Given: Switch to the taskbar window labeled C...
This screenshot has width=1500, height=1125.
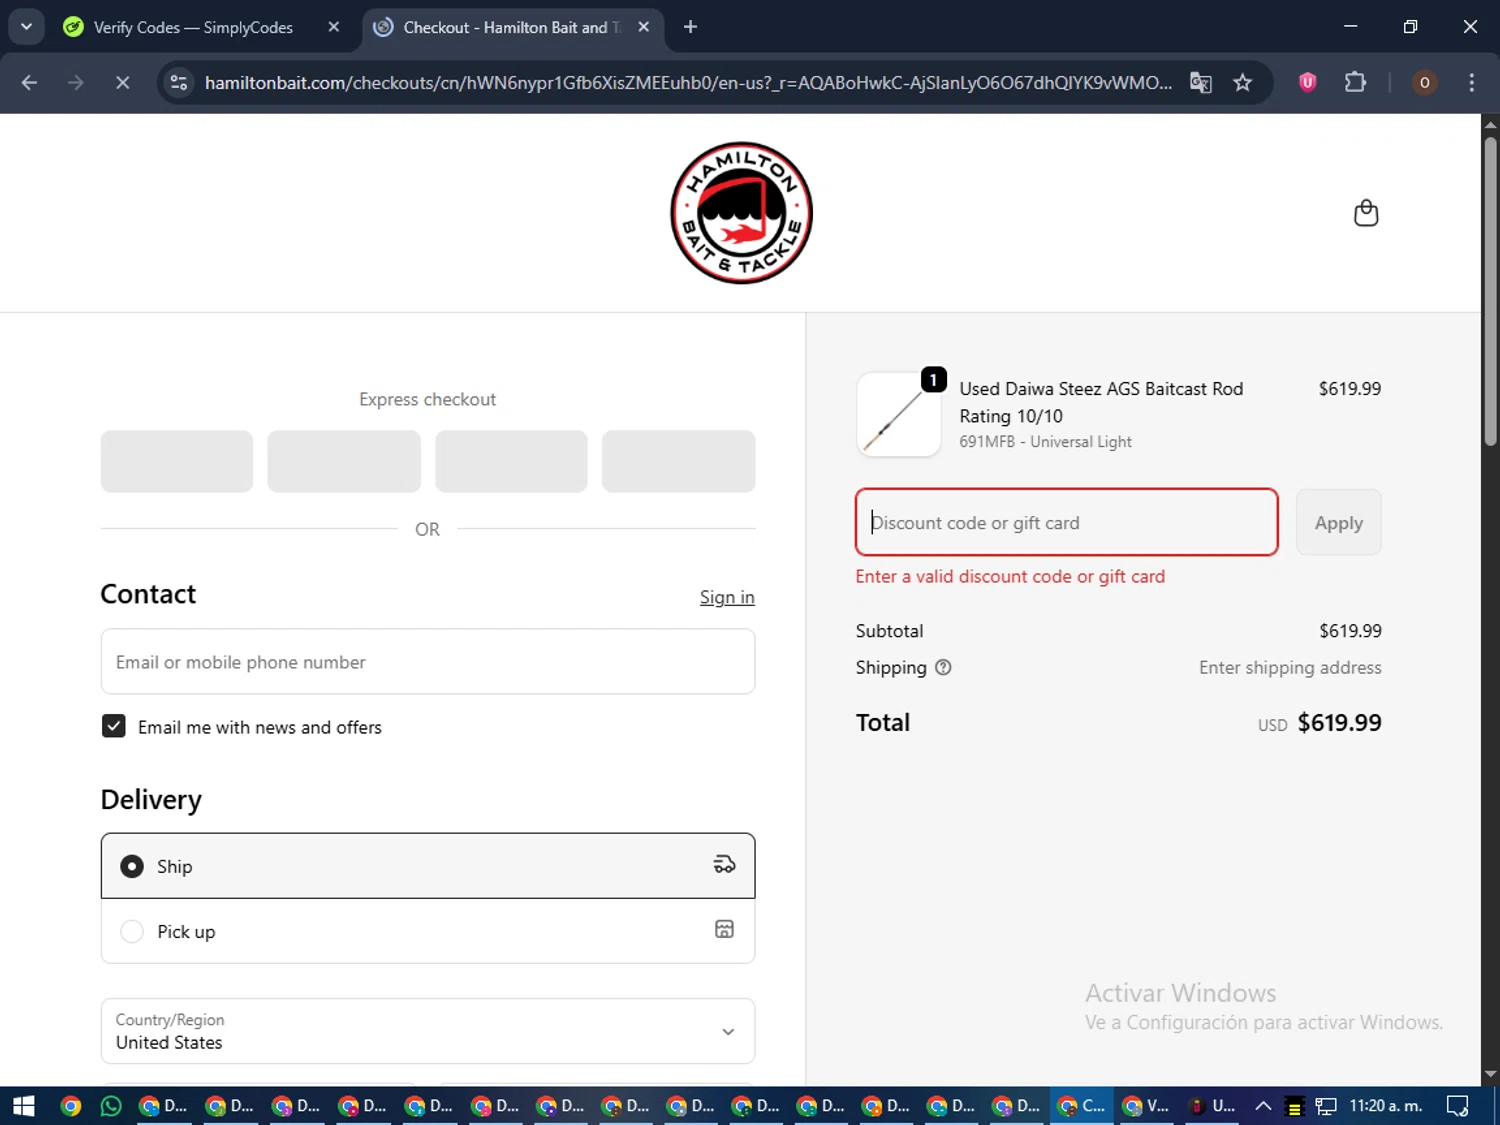Looking at the screenshot, I should (1083, 1106).
